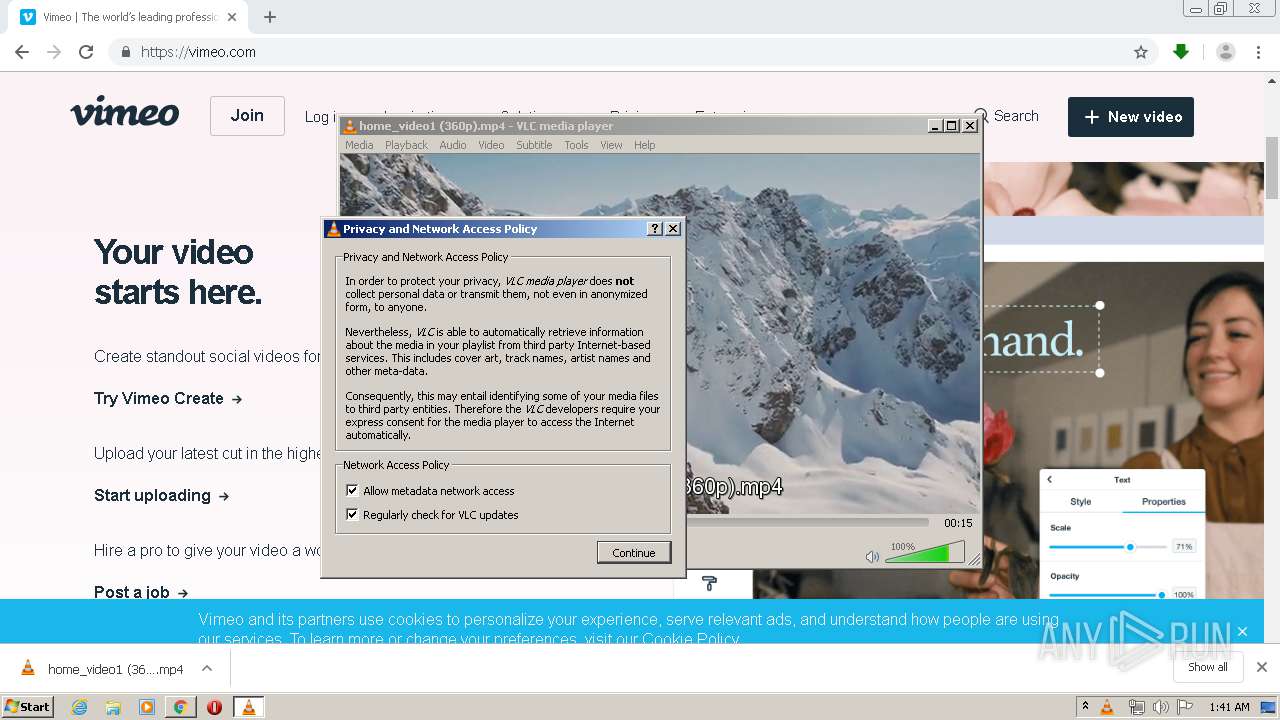Click back arrow in Text panel
Viewport: 1280px width, 720px height.
coord(1050,480)
